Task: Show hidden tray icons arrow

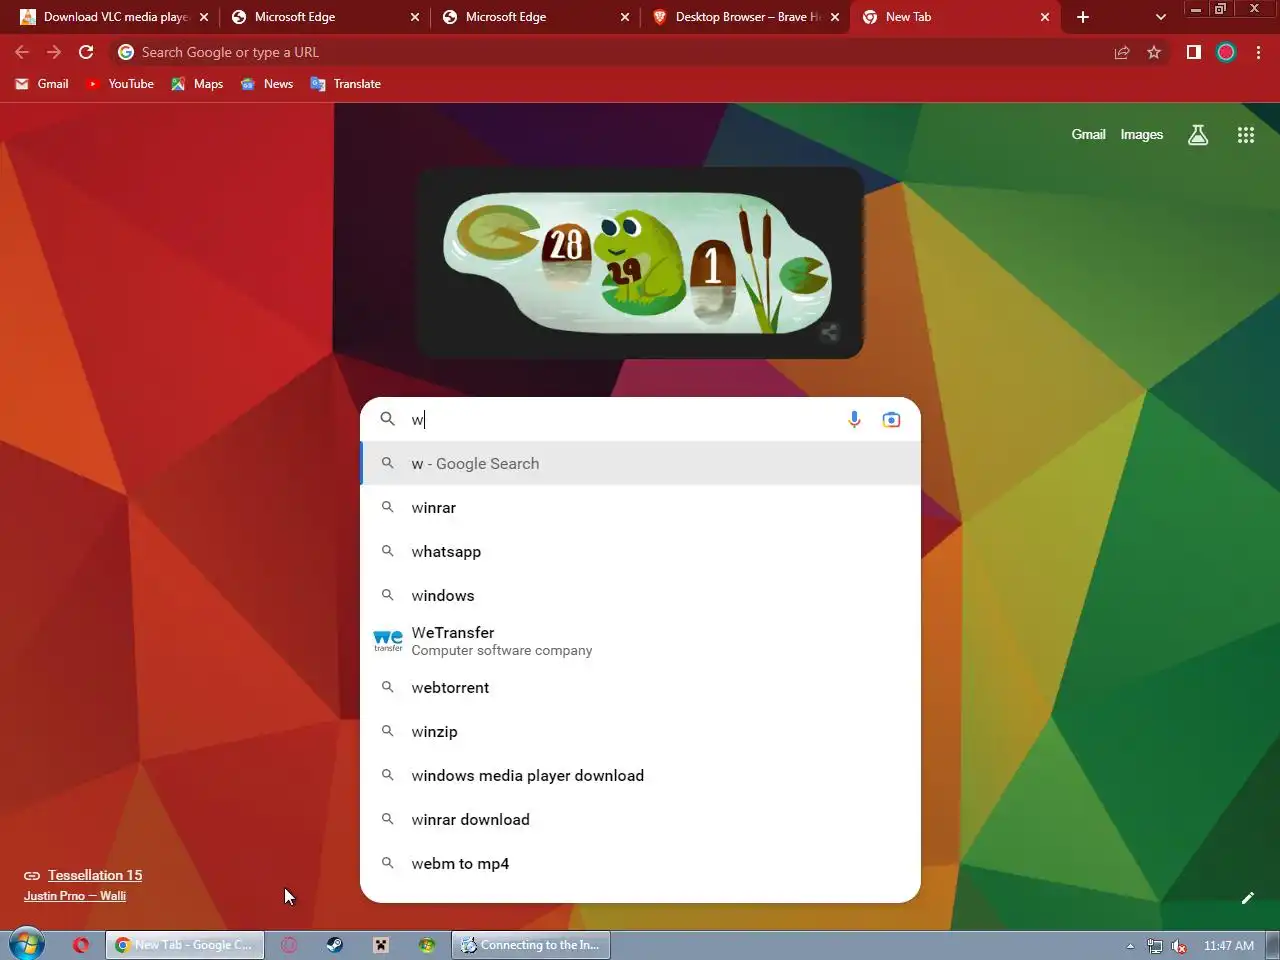Action: pyautogui.click(x=1130, y=946)
